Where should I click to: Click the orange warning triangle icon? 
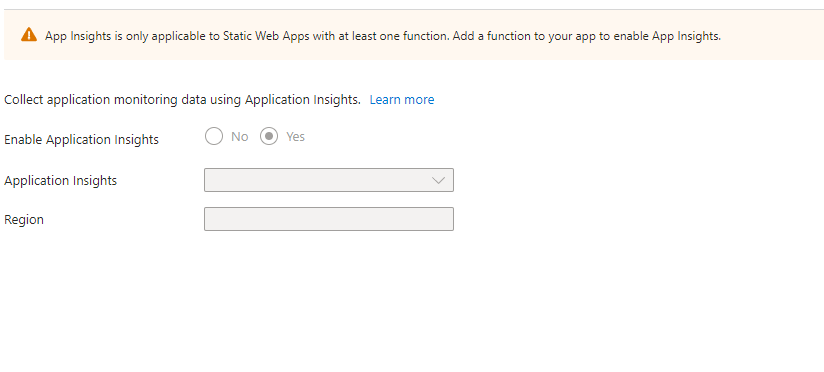click(29, 35)
